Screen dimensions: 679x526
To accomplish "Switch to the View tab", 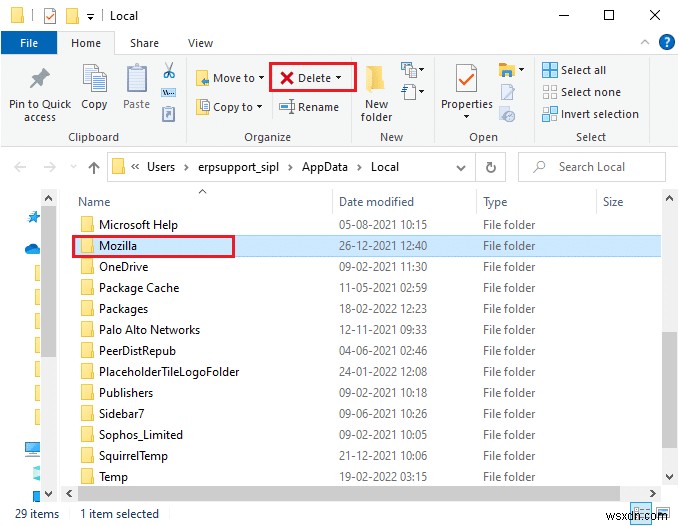I will tap(200, 43).
